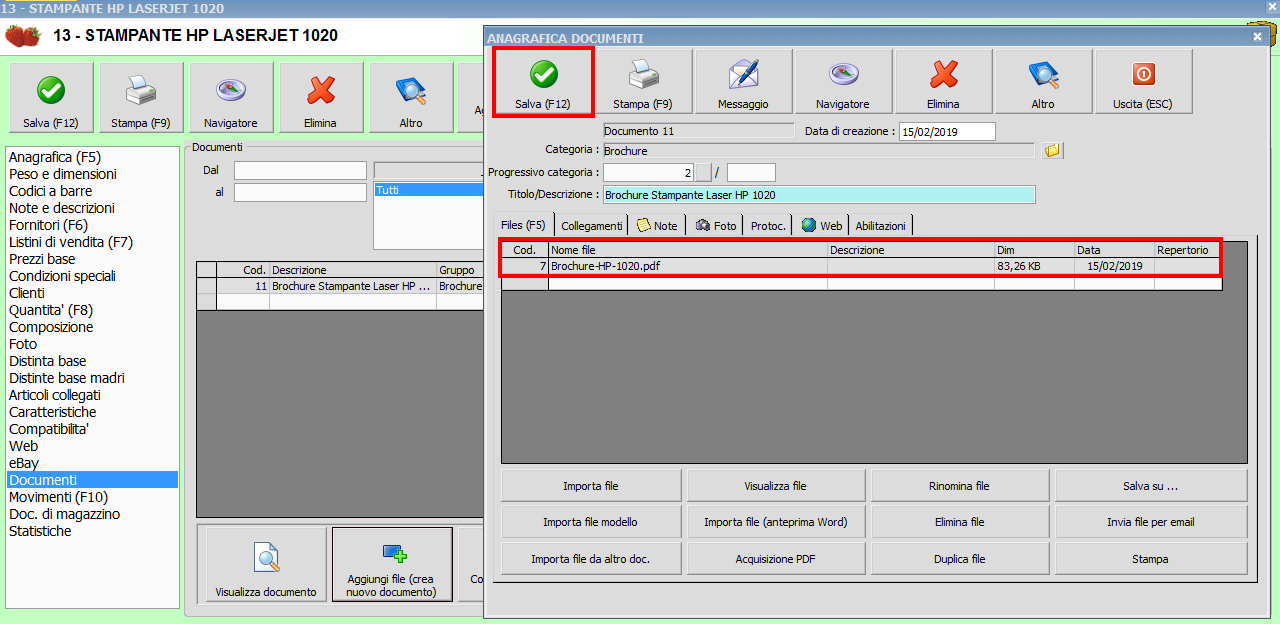1280x624 pixels.
Task: Click Invia file per email button
Action: coord(1150,522)
